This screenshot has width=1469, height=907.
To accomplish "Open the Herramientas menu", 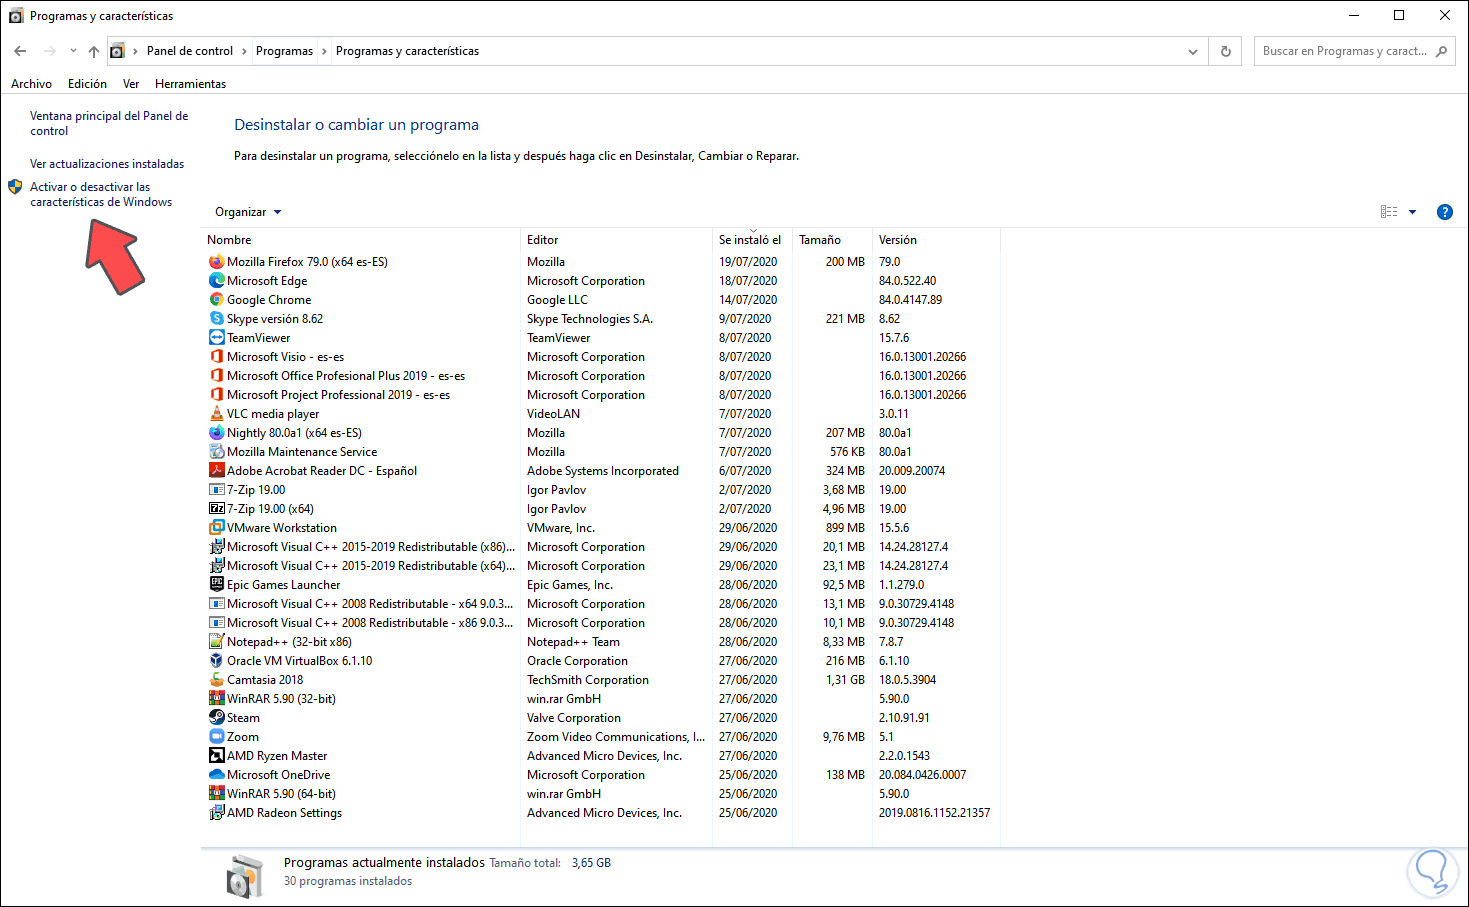I will [x=190, y=84].
